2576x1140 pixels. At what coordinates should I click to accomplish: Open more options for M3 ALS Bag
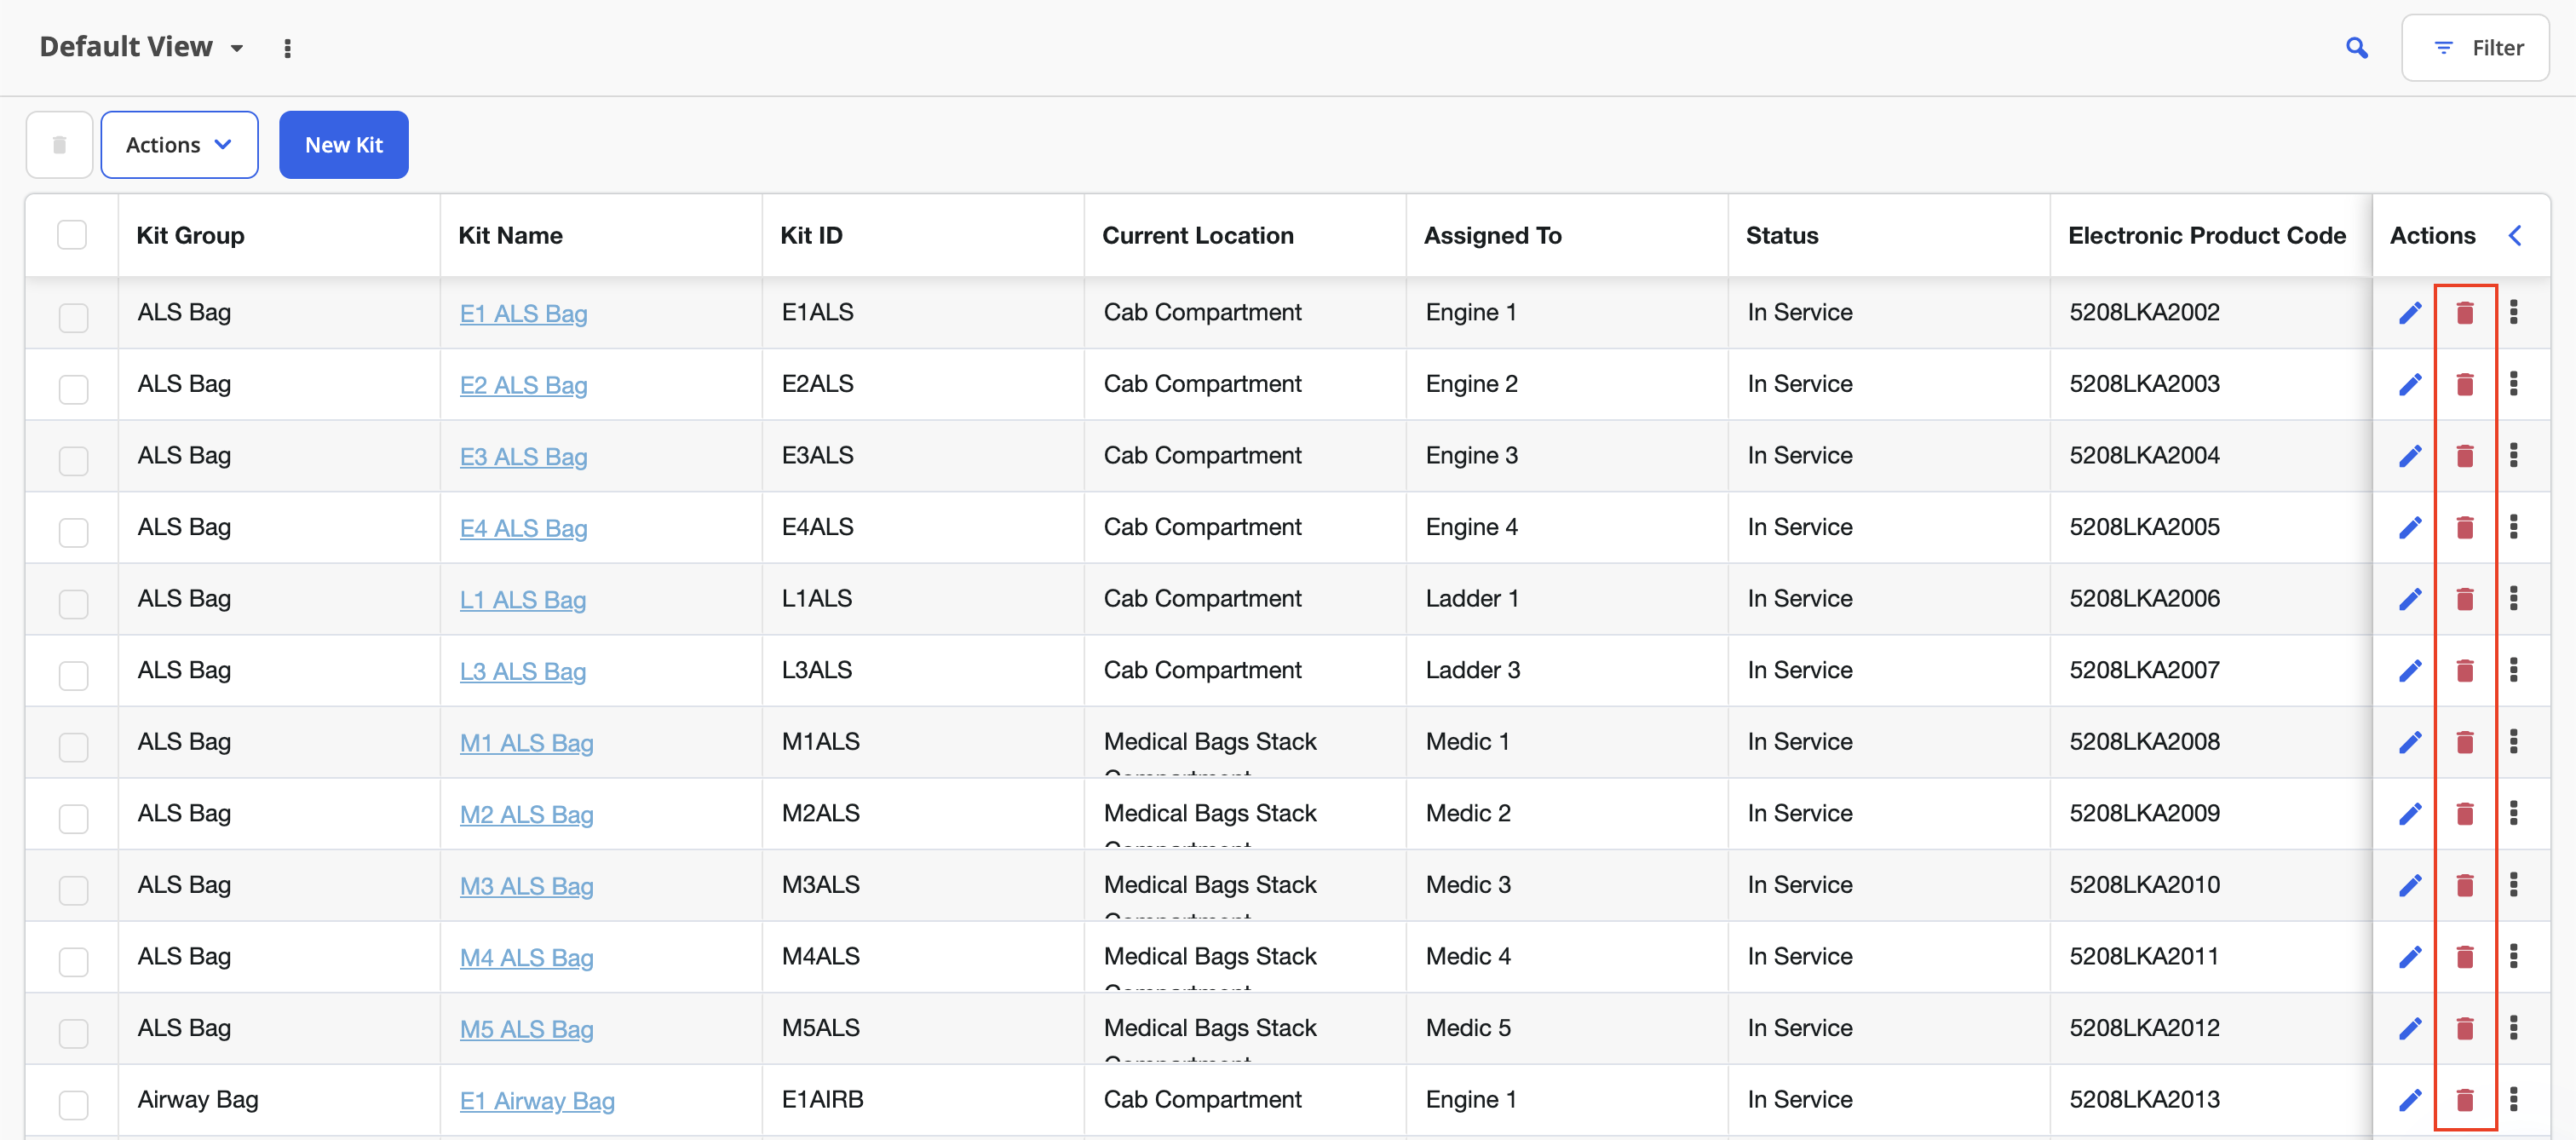[2514, 885]
